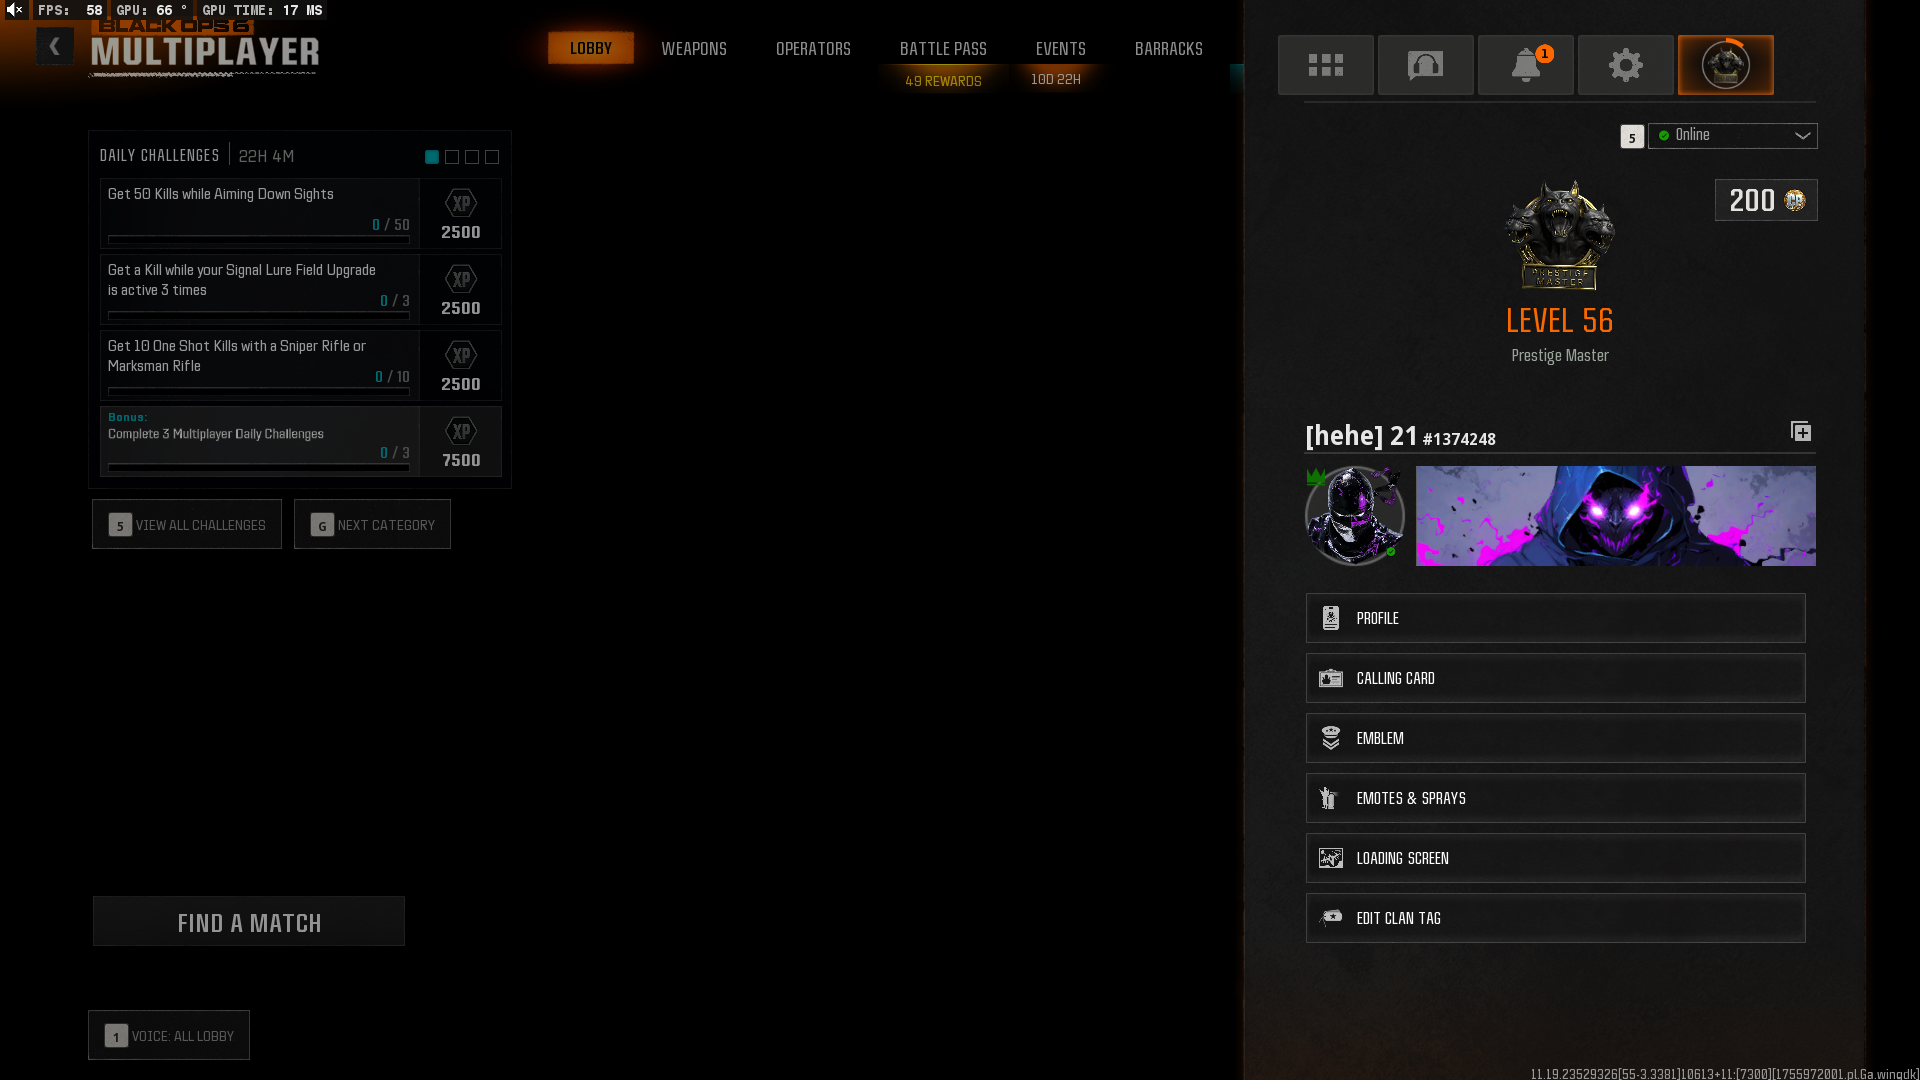The height and width of the screenshot is (1080, 1920).
Task: Open VIEW ALL CHALLENGES
Action: (186, 524)
